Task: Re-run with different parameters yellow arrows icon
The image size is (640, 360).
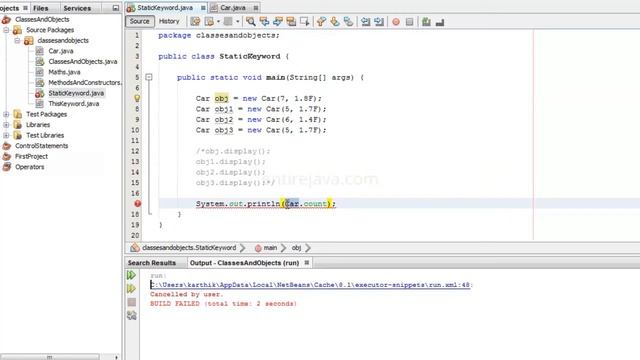Action: [x=131, y=289]
